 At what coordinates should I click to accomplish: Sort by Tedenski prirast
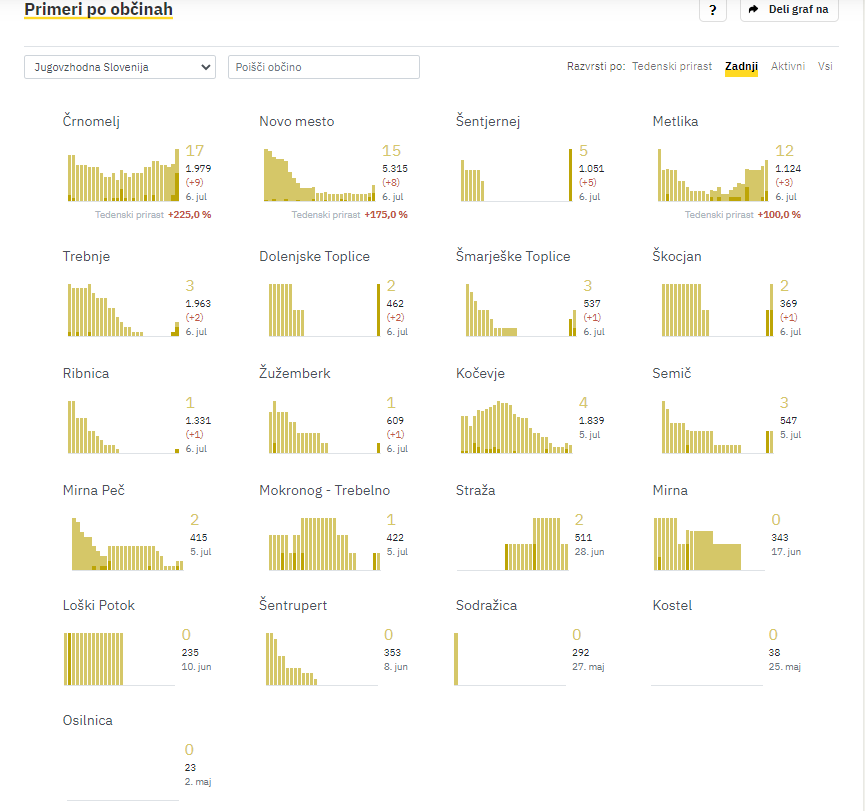[x=671, y=66]
